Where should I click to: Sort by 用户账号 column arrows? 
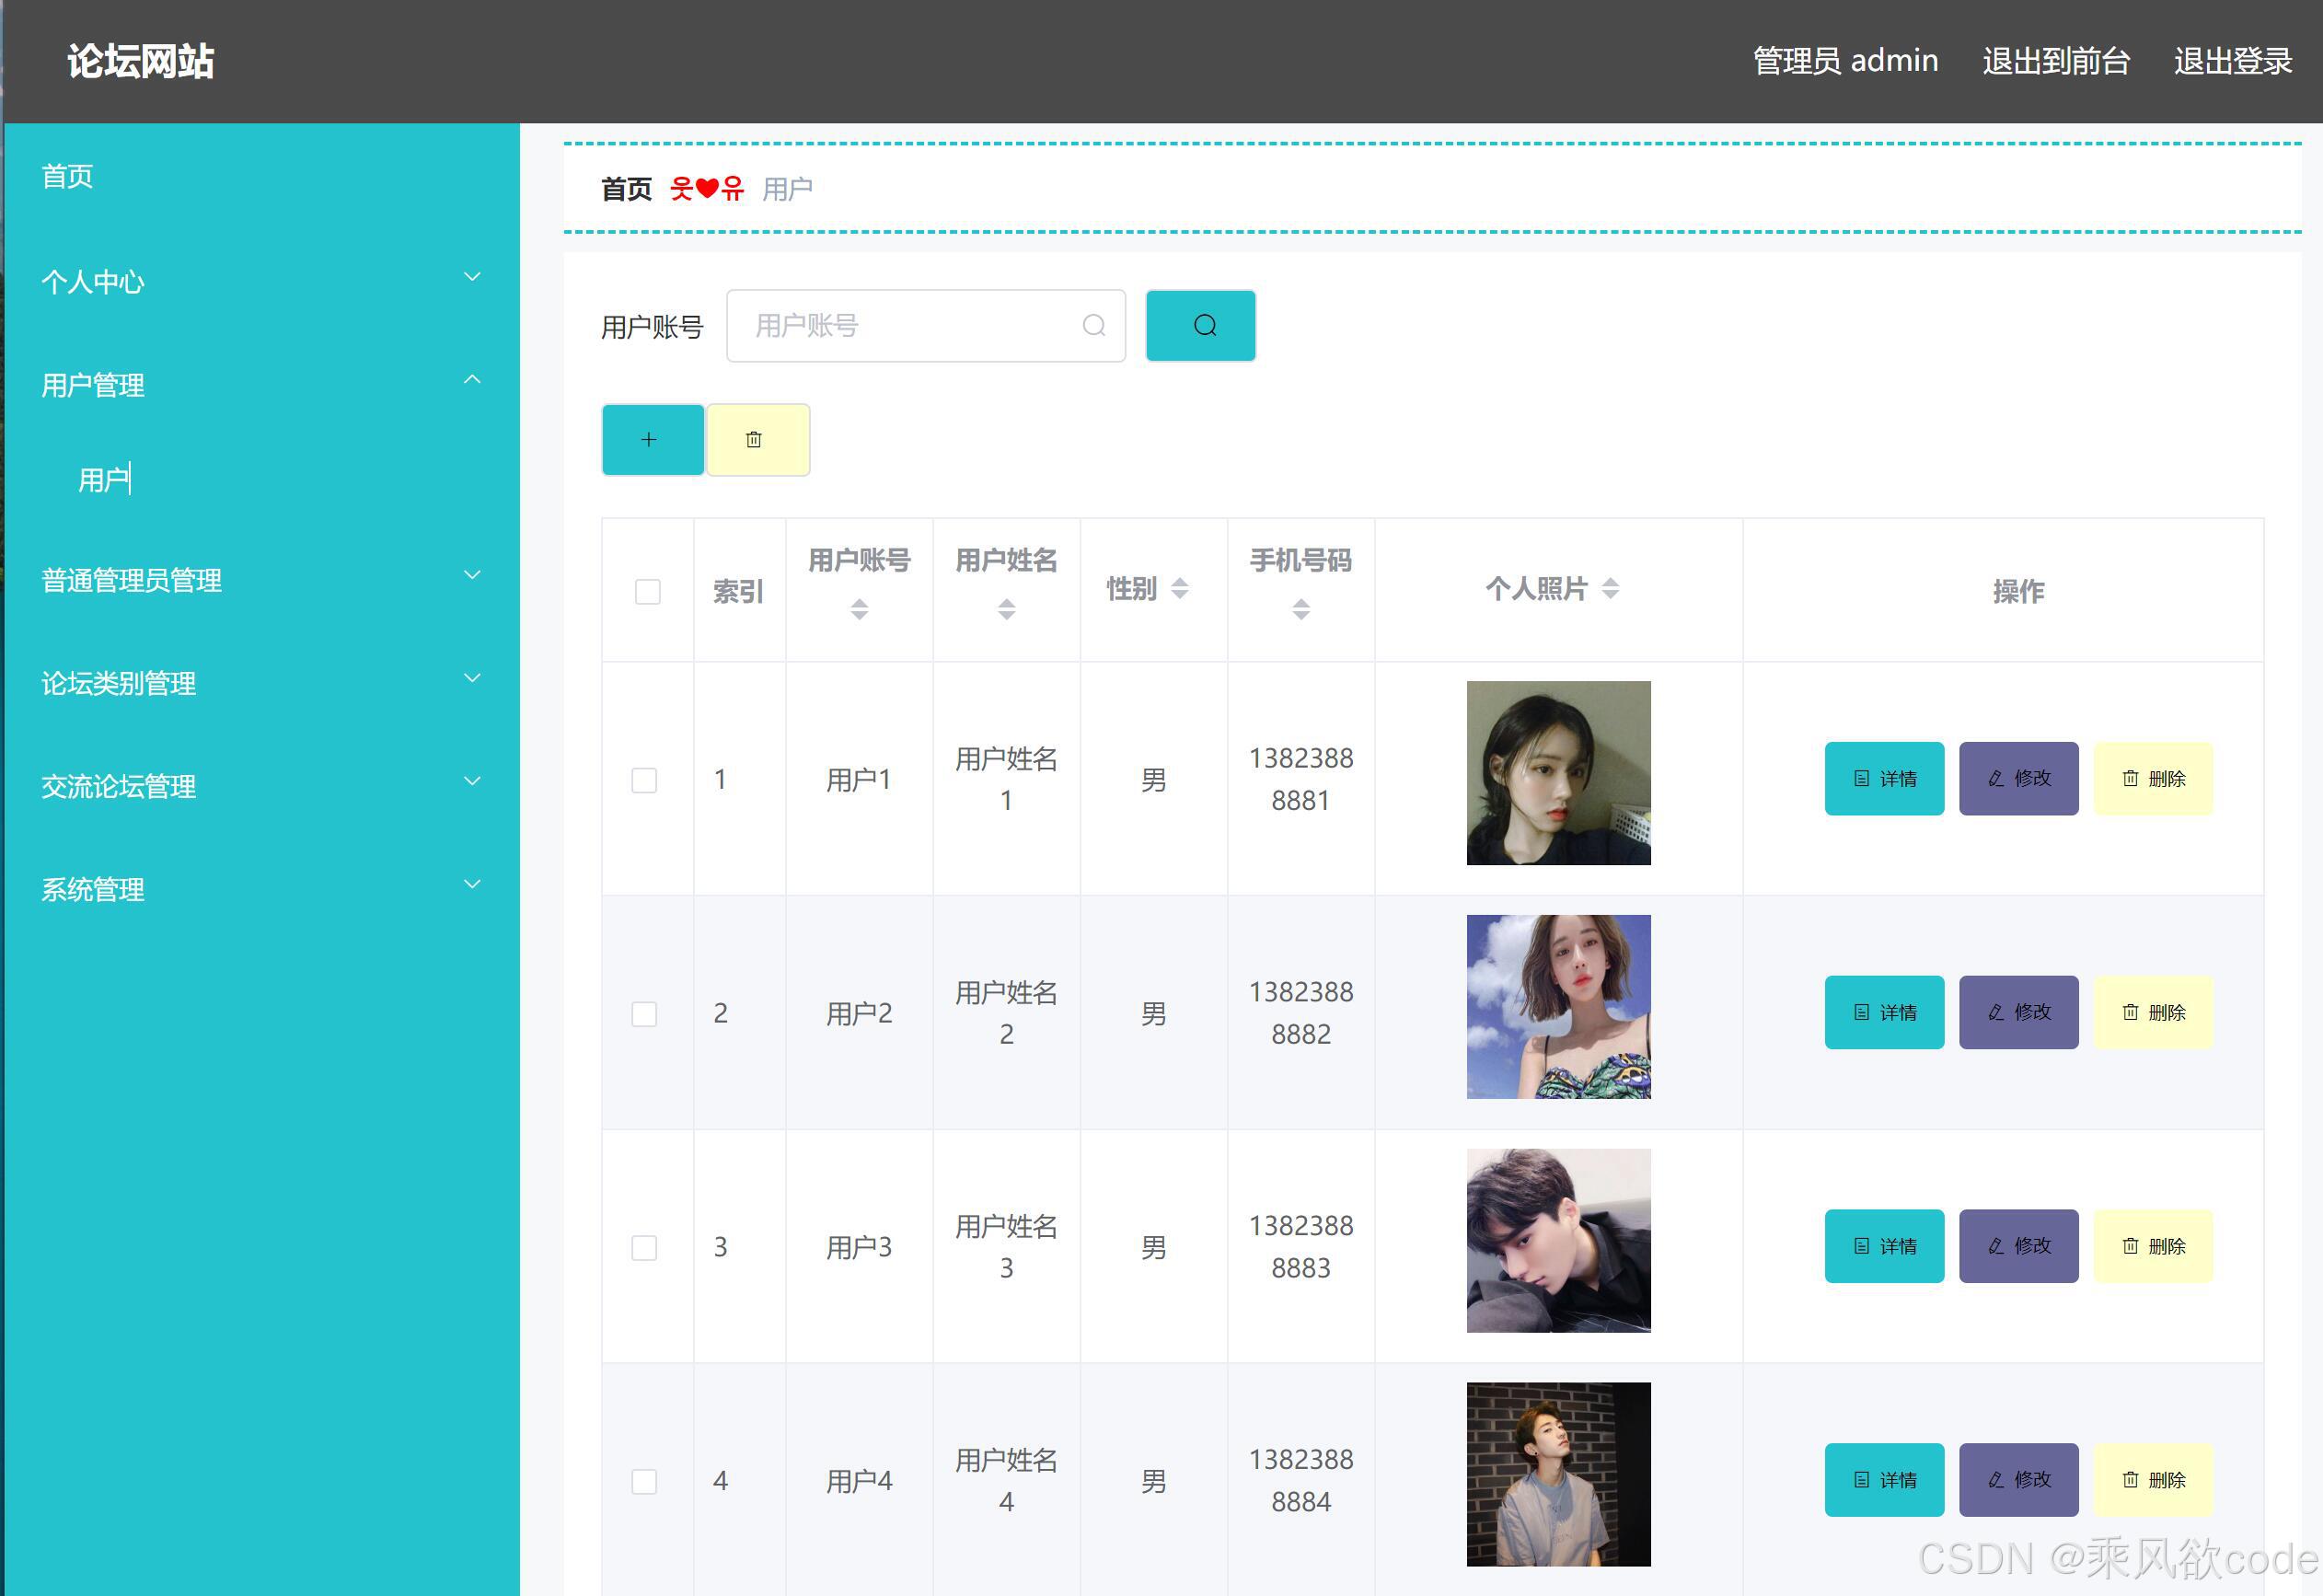[x=859, y=609]
